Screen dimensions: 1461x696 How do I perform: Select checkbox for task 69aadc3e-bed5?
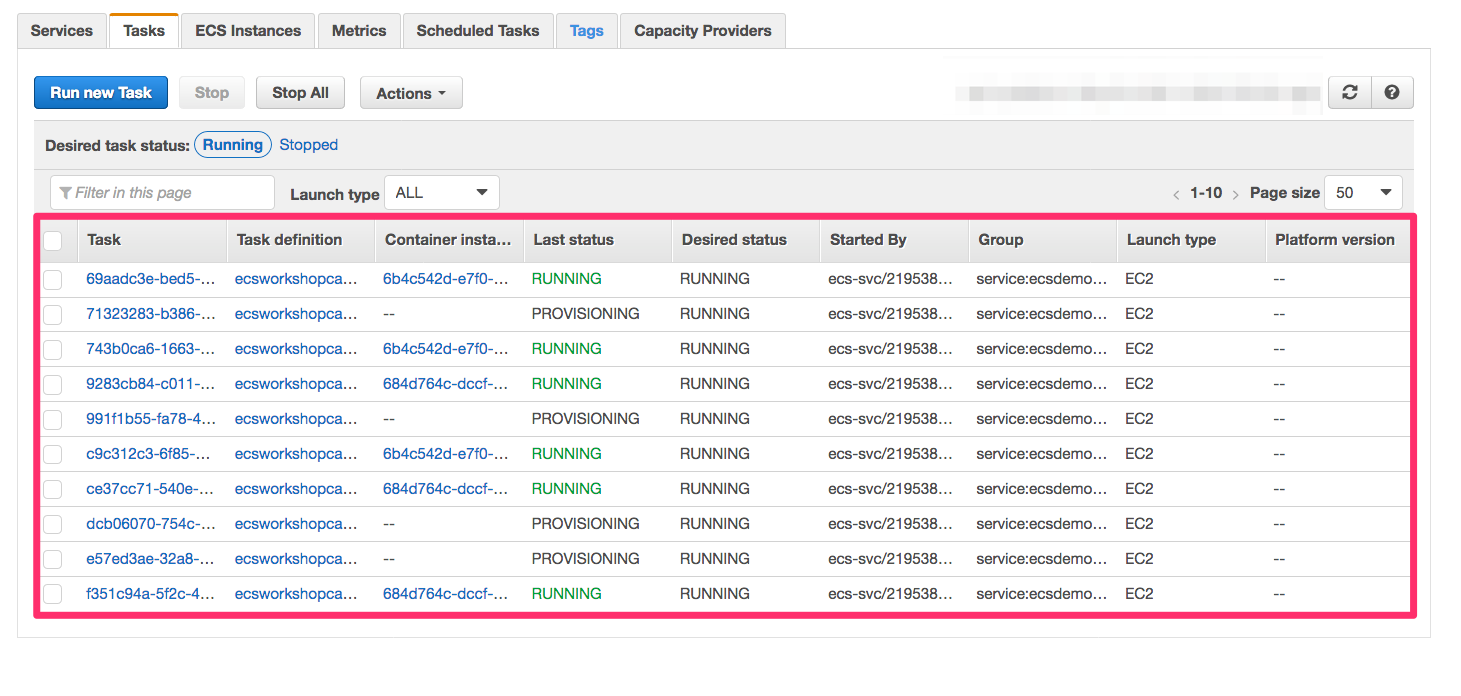tap(53, 279)
